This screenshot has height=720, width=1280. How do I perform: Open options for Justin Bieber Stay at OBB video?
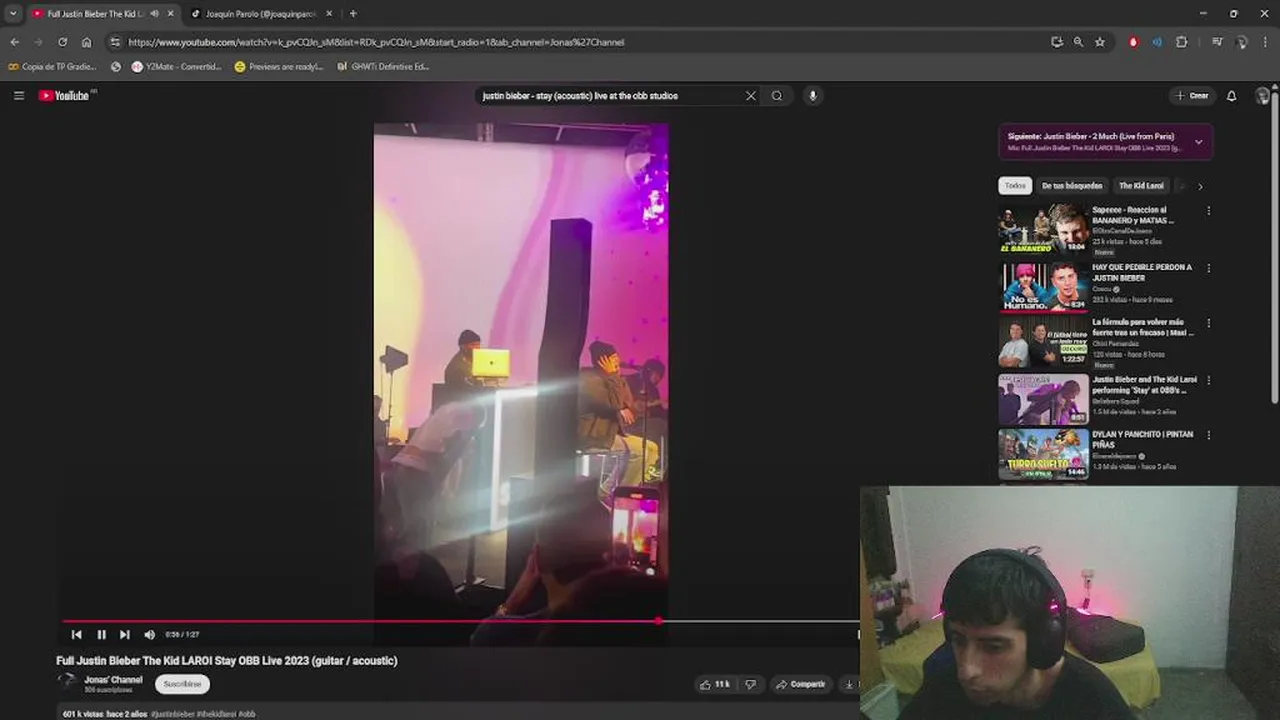click(1209, 380)
